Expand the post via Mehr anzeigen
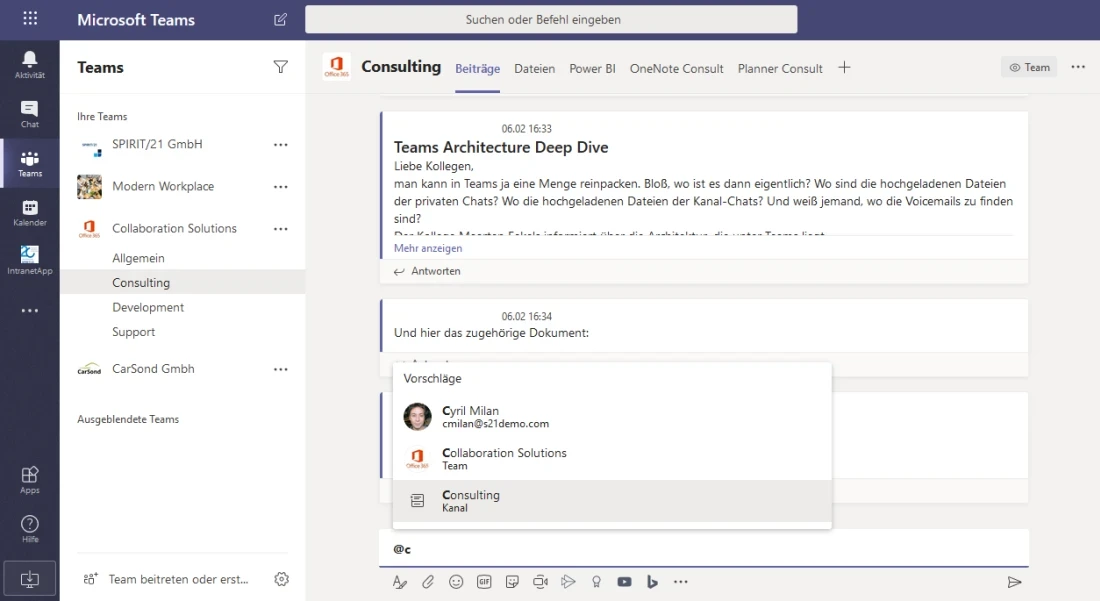 point(428,248)
